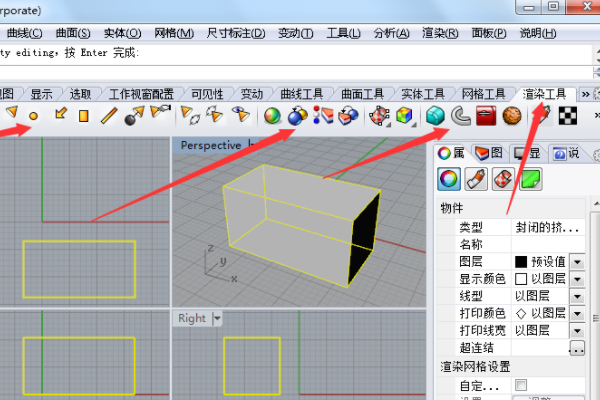
Task: Click the orange textured sphere icon
Action: click(512, 116)
